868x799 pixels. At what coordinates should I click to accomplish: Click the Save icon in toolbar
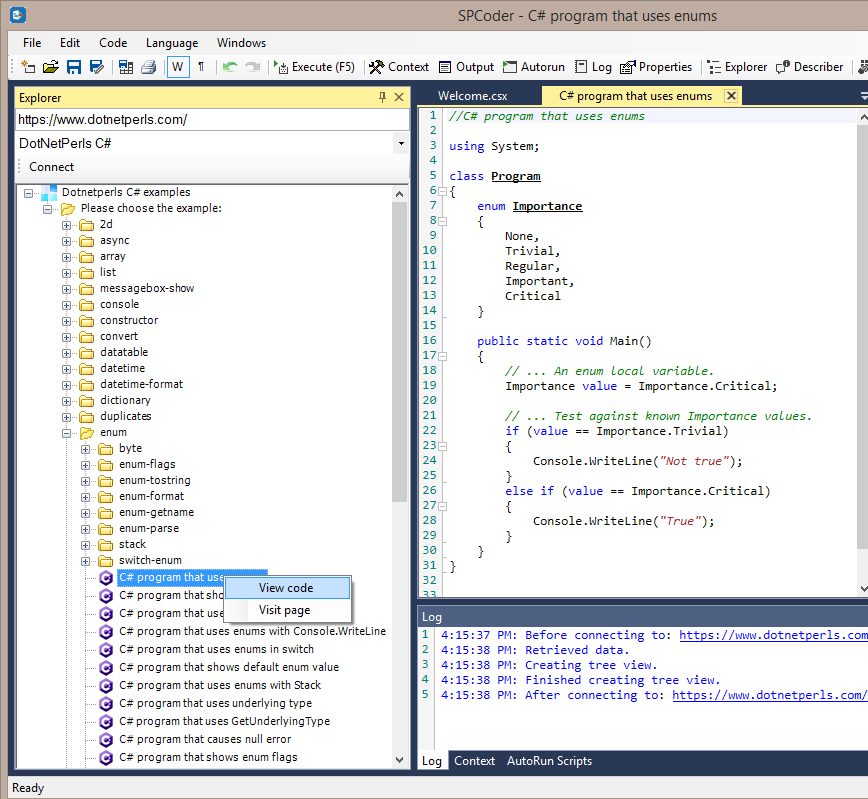coord(74,67)
